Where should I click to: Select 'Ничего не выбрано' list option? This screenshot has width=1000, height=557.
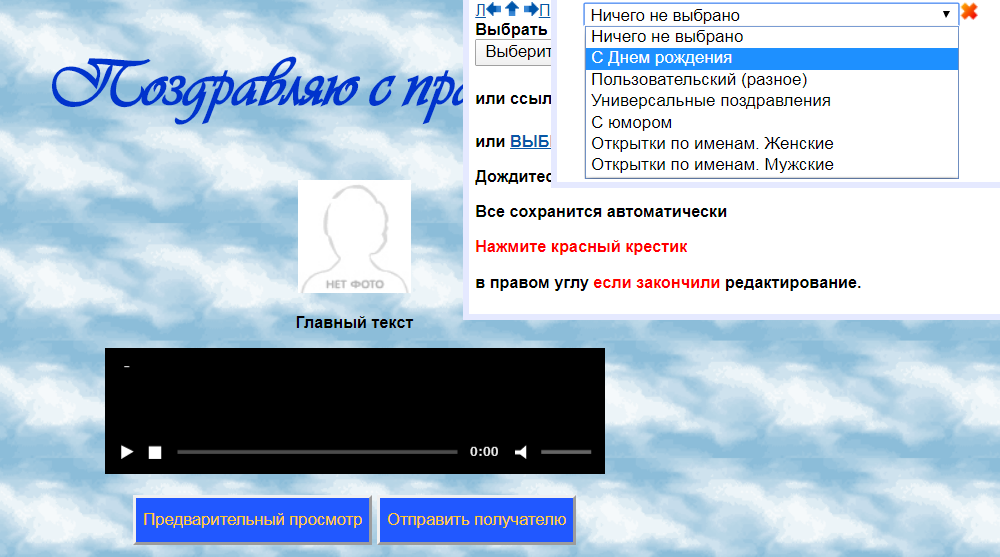[667, 37]
